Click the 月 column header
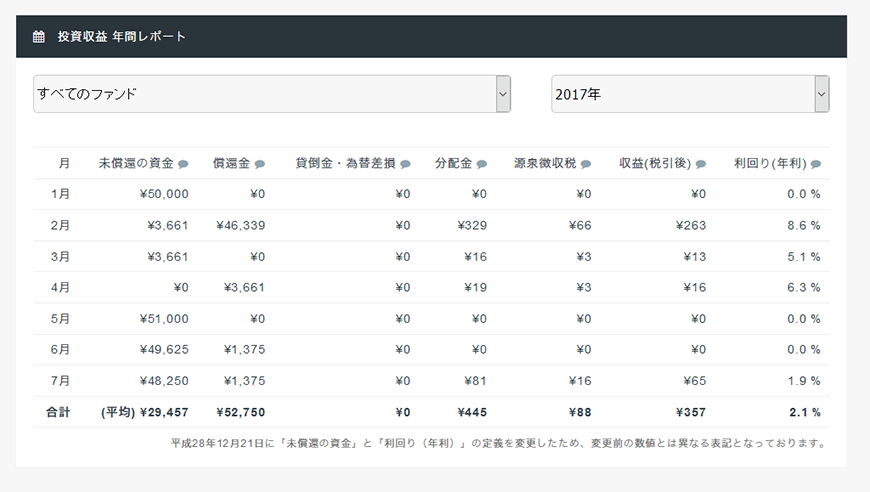The height and width of the screenshot is (492, 870). tap(64, 163)
